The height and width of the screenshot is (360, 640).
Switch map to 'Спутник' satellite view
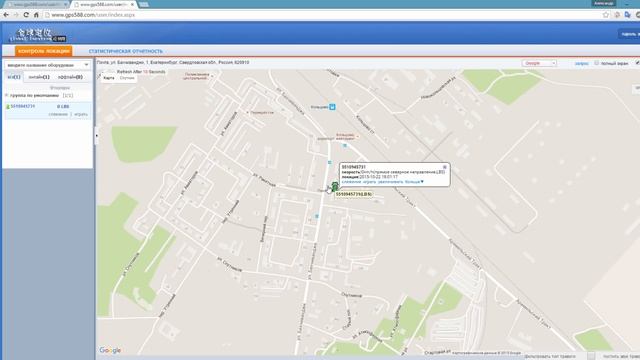(x=127, y=78)
